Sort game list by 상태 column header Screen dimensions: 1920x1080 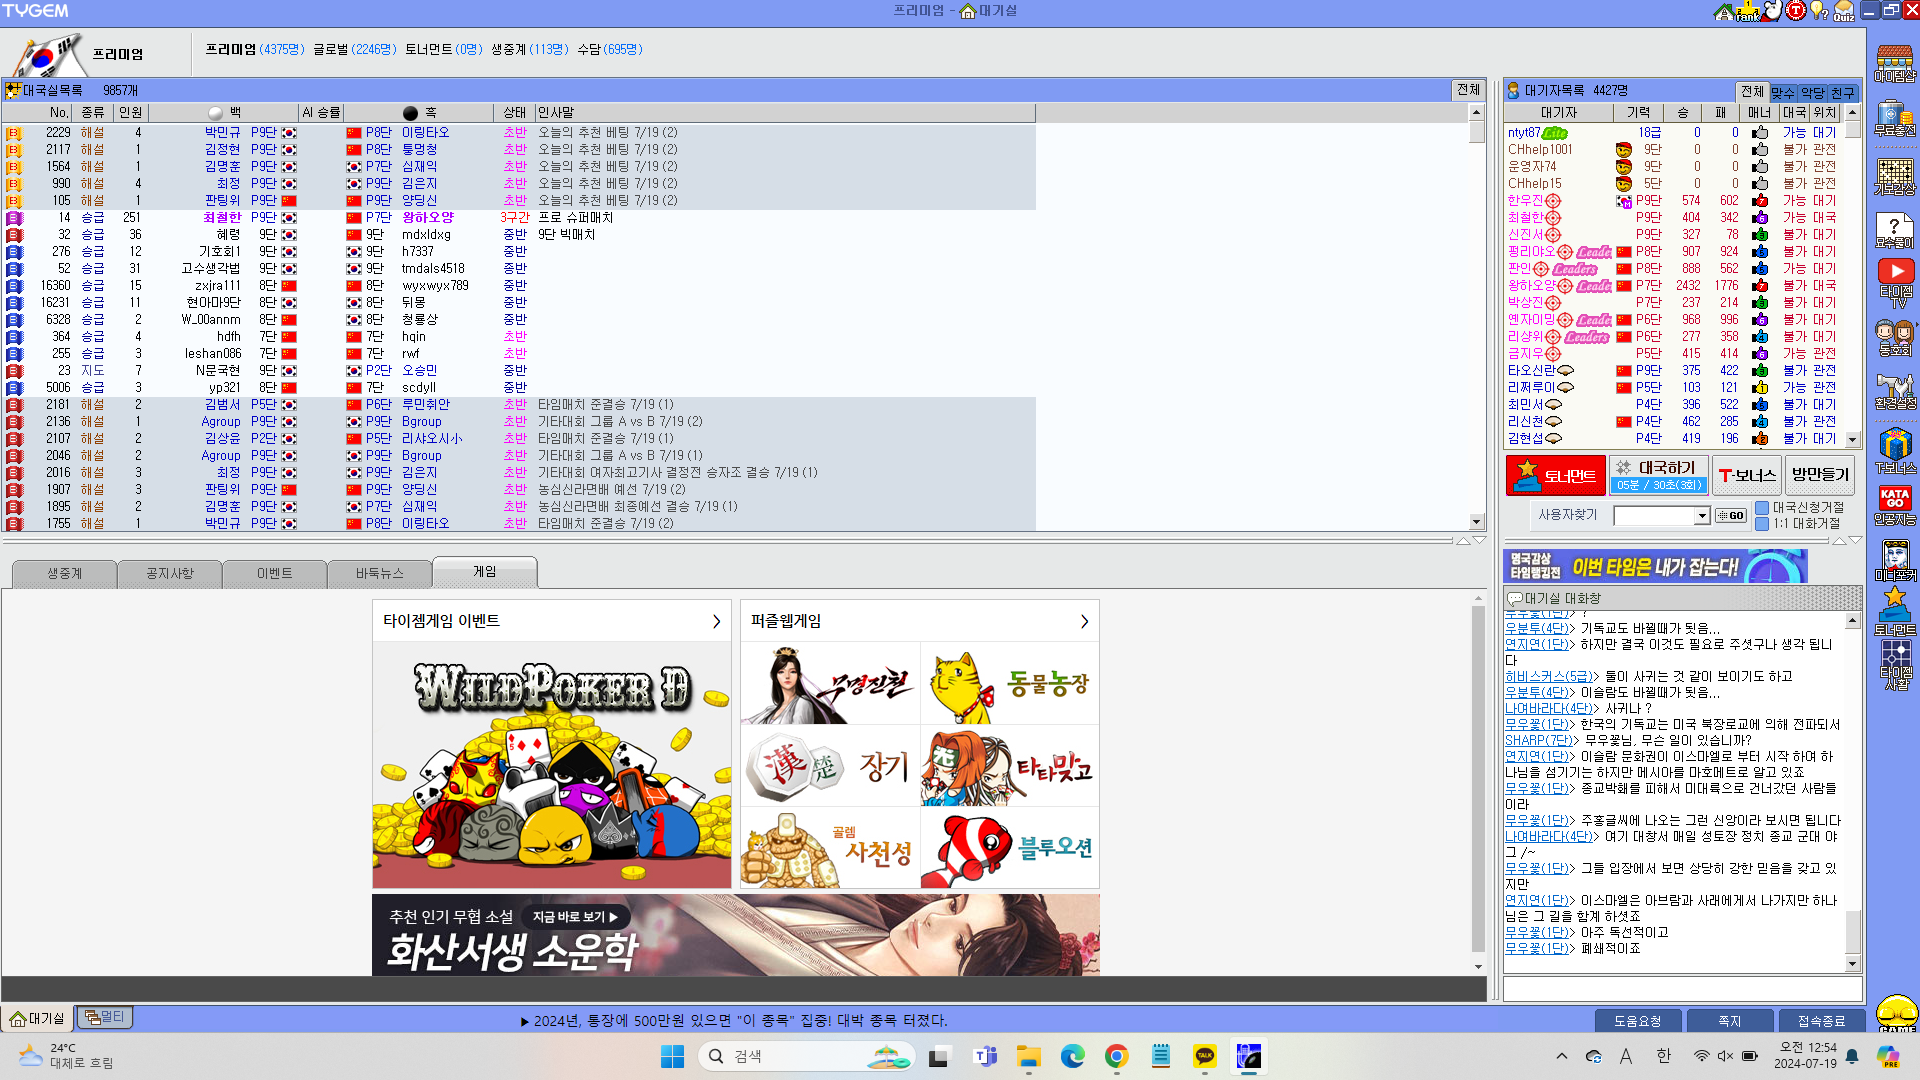514,113
